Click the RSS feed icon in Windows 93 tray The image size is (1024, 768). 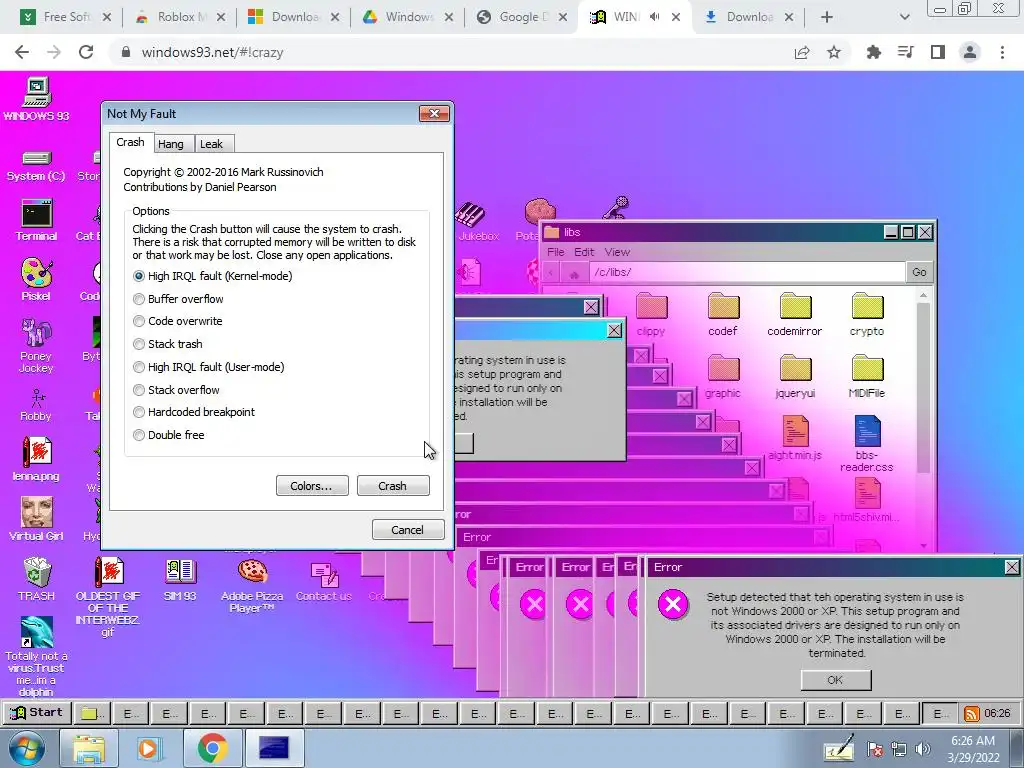click(972, 713)
